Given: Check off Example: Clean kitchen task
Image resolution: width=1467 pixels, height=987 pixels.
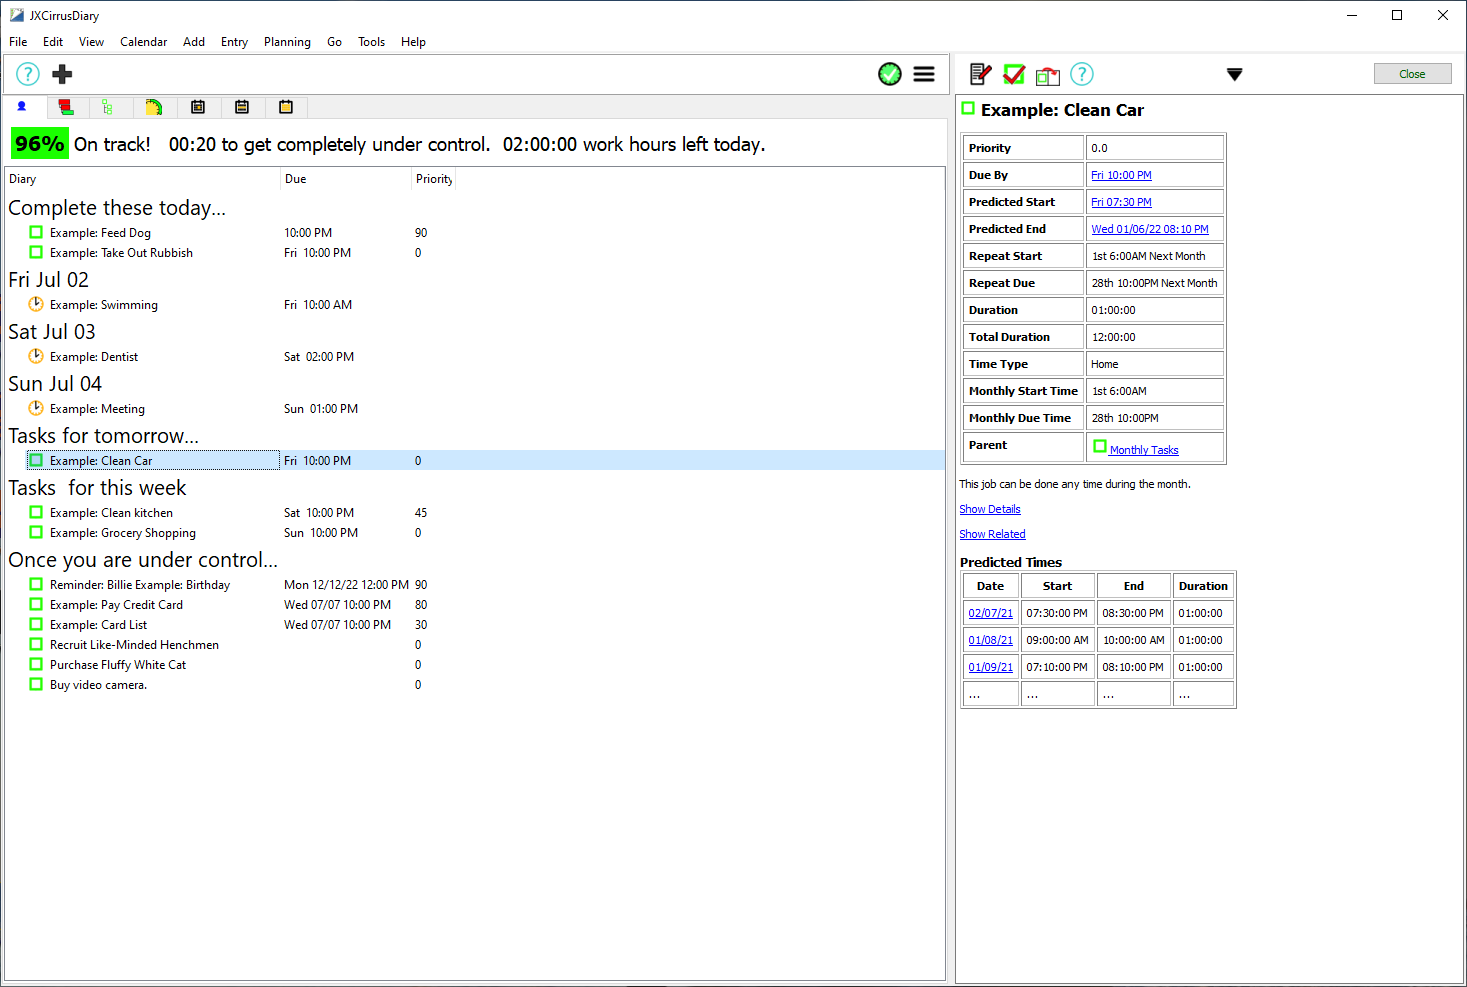Looking at the screenshot, I should pos(36,513).
